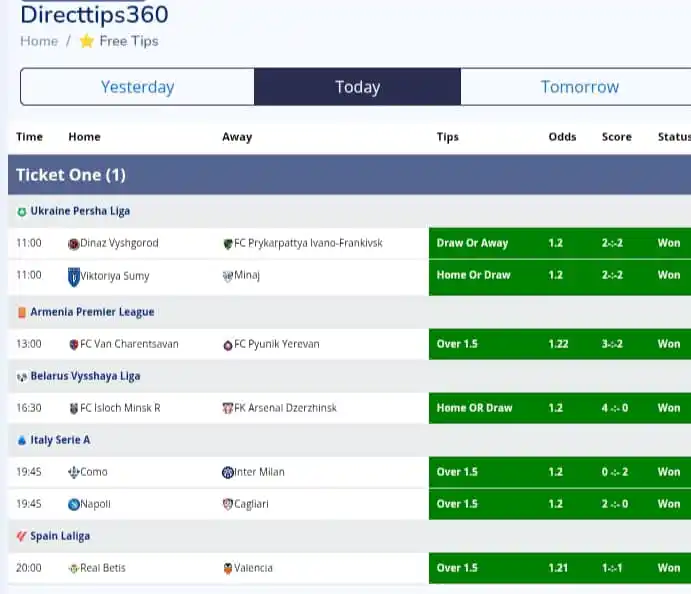Click the 0 -:- 2 score for Como
Viewport: 691px width, 594px height.
coord(615,472)
